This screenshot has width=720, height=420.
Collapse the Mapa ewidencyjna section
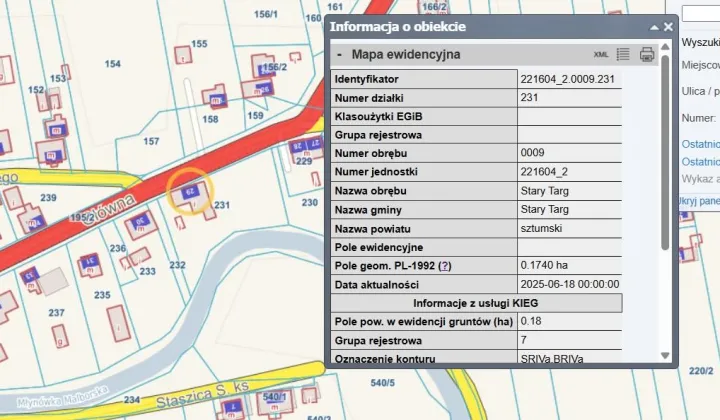pyautogui.click(x=339, y=55)
